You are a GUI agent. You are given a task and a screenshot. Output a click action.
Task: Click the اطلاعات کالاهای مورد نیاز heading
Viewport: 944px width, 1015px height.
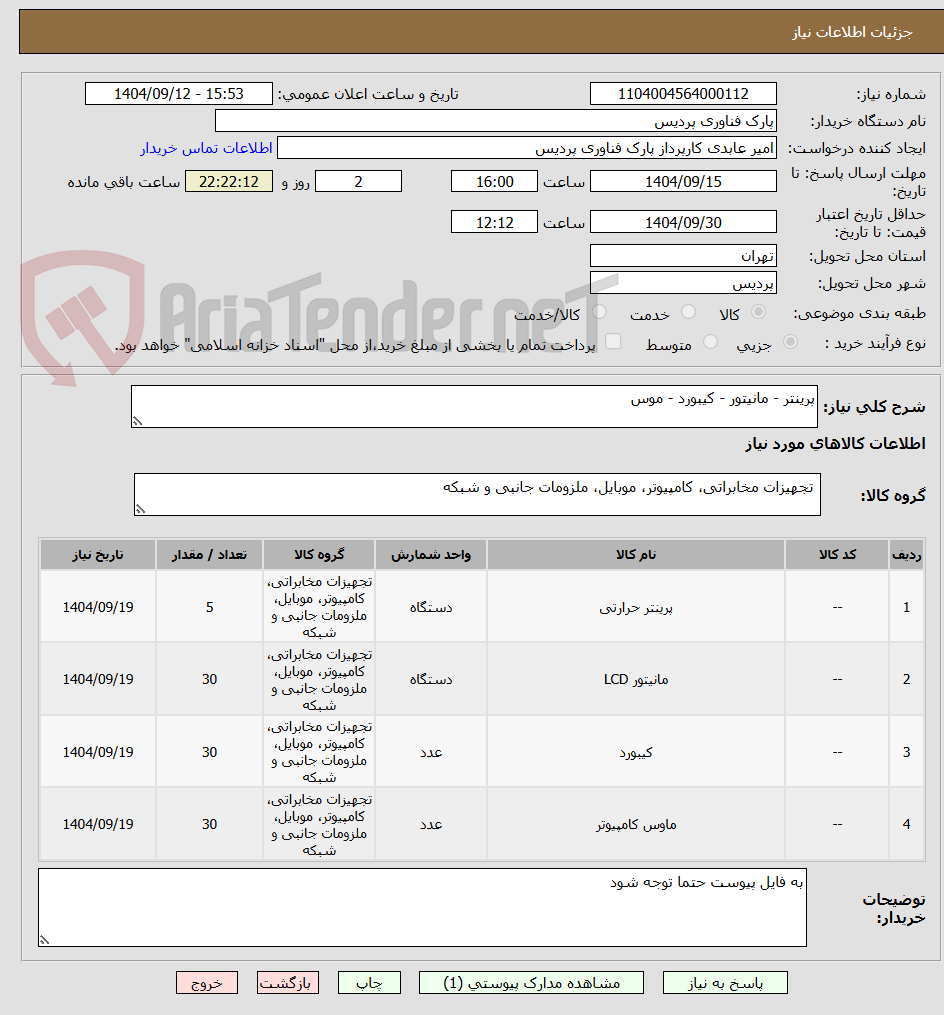[835, 443]
